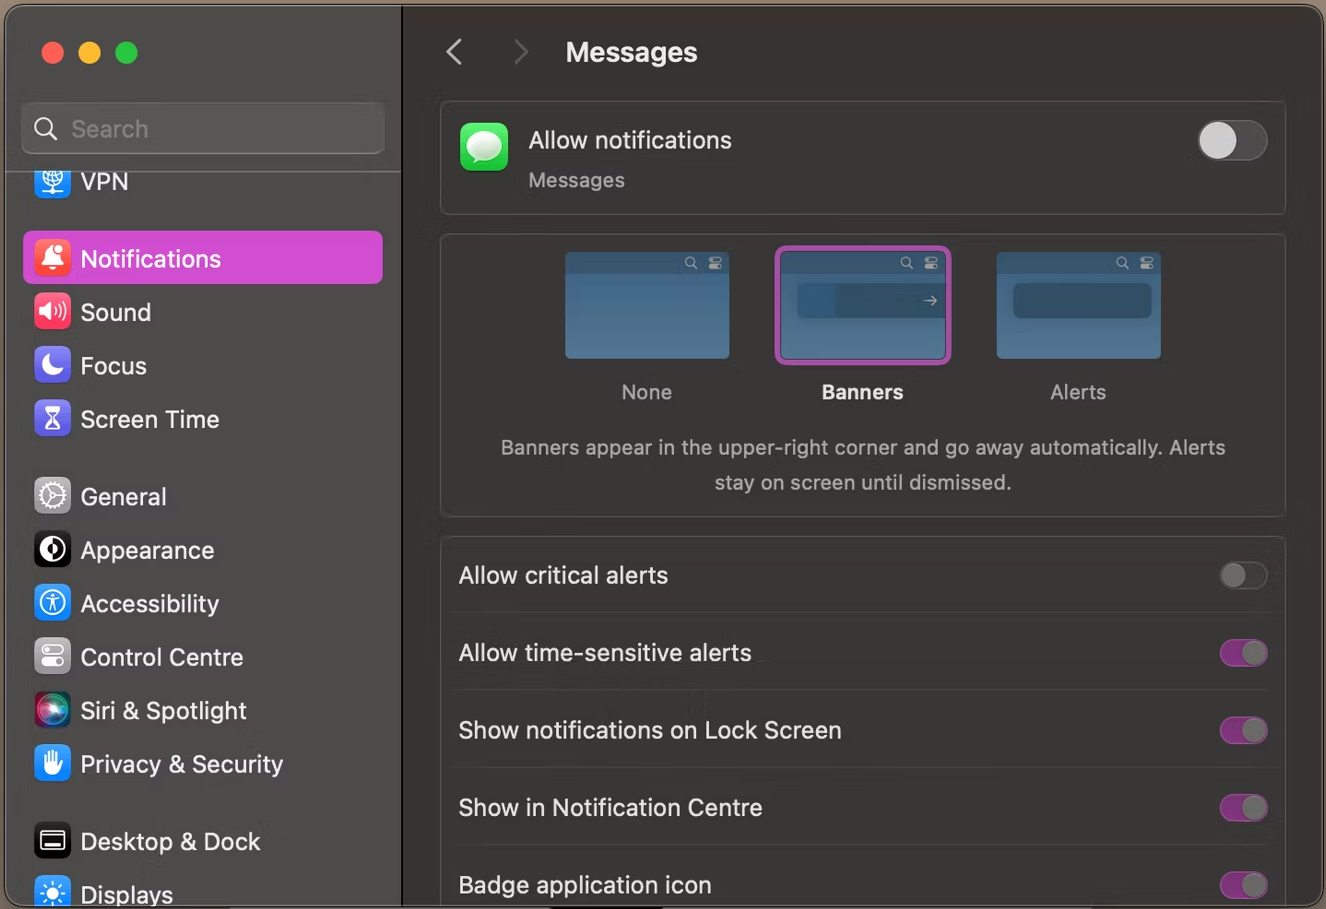Viewport: 1326px width, 909px height.
Task: Click the "Banners" label text
Action: point(862,392)
